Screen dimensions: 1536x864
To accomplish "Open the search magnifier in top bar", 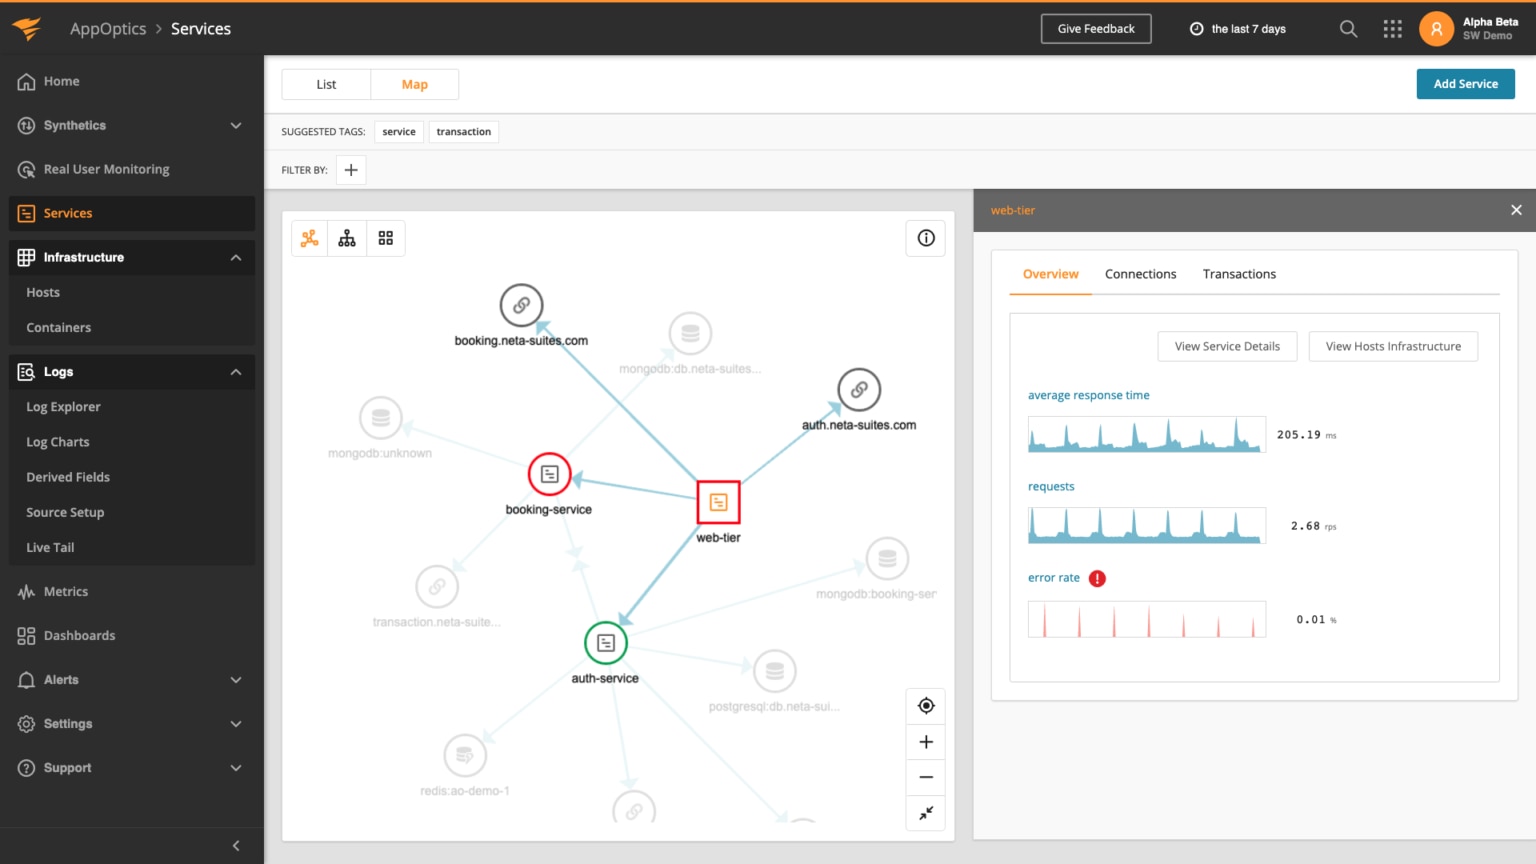I will (x=1348, y=29).
